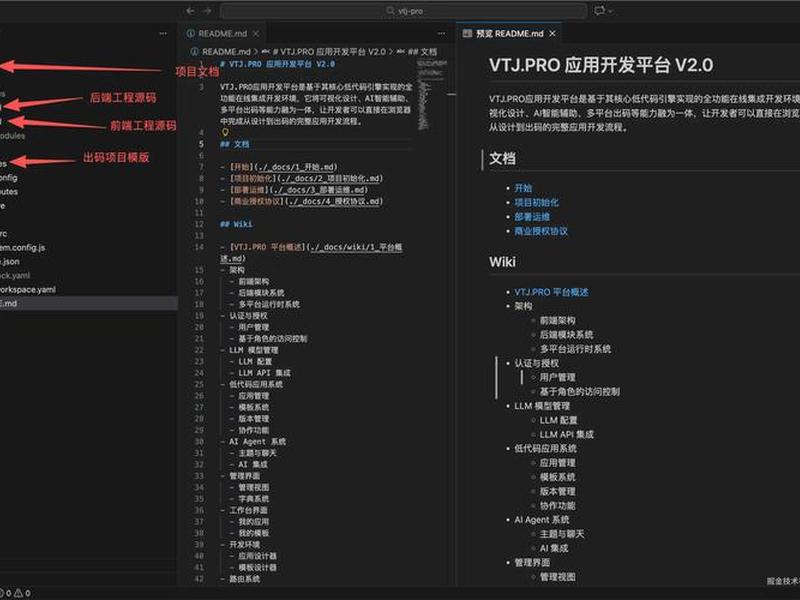Click the editor minimap
The width and height of the screenshot is (800, 600).
pyautogui.click(x=432, y=95)
